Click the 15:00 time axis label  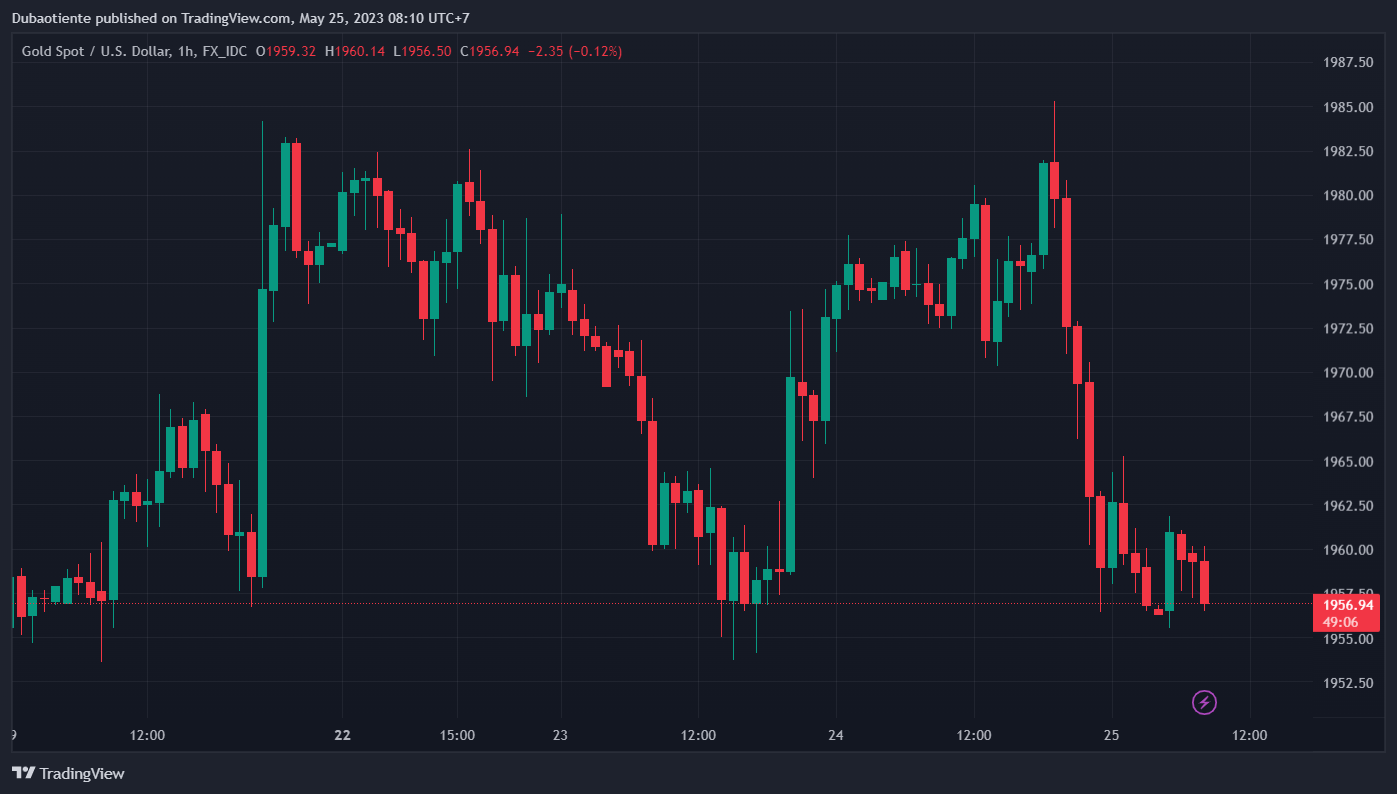[x=457, y=735]
